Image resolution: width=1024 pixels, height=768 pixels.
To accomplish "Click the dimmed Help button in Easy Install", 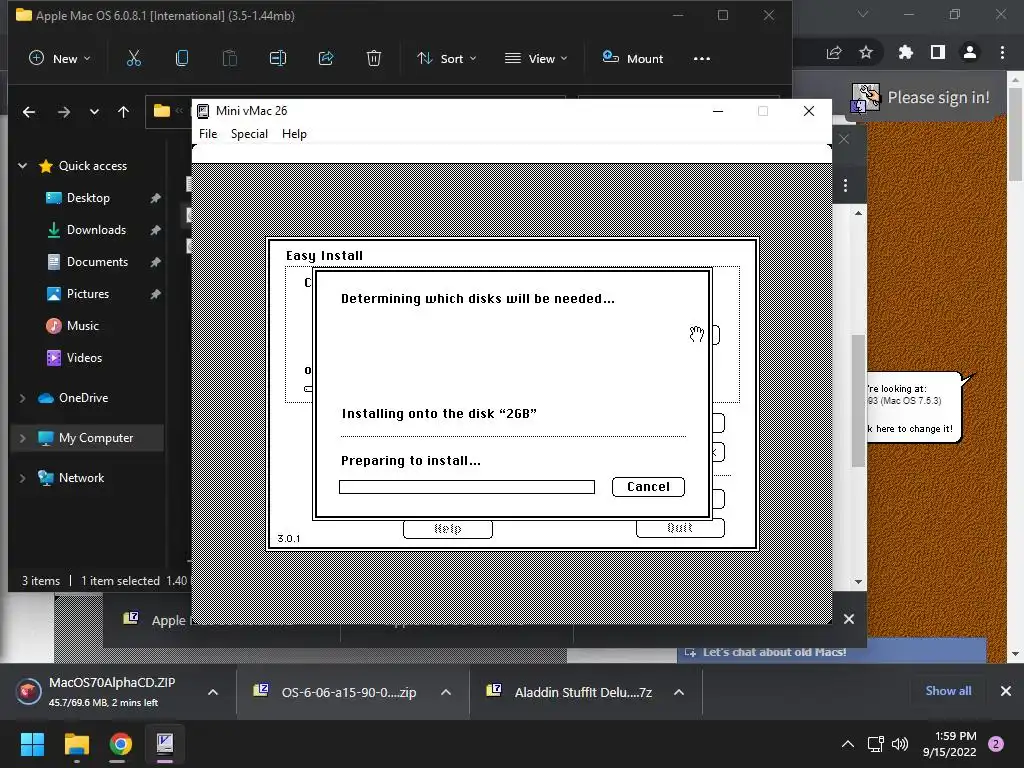I will [x=447, y=529].
